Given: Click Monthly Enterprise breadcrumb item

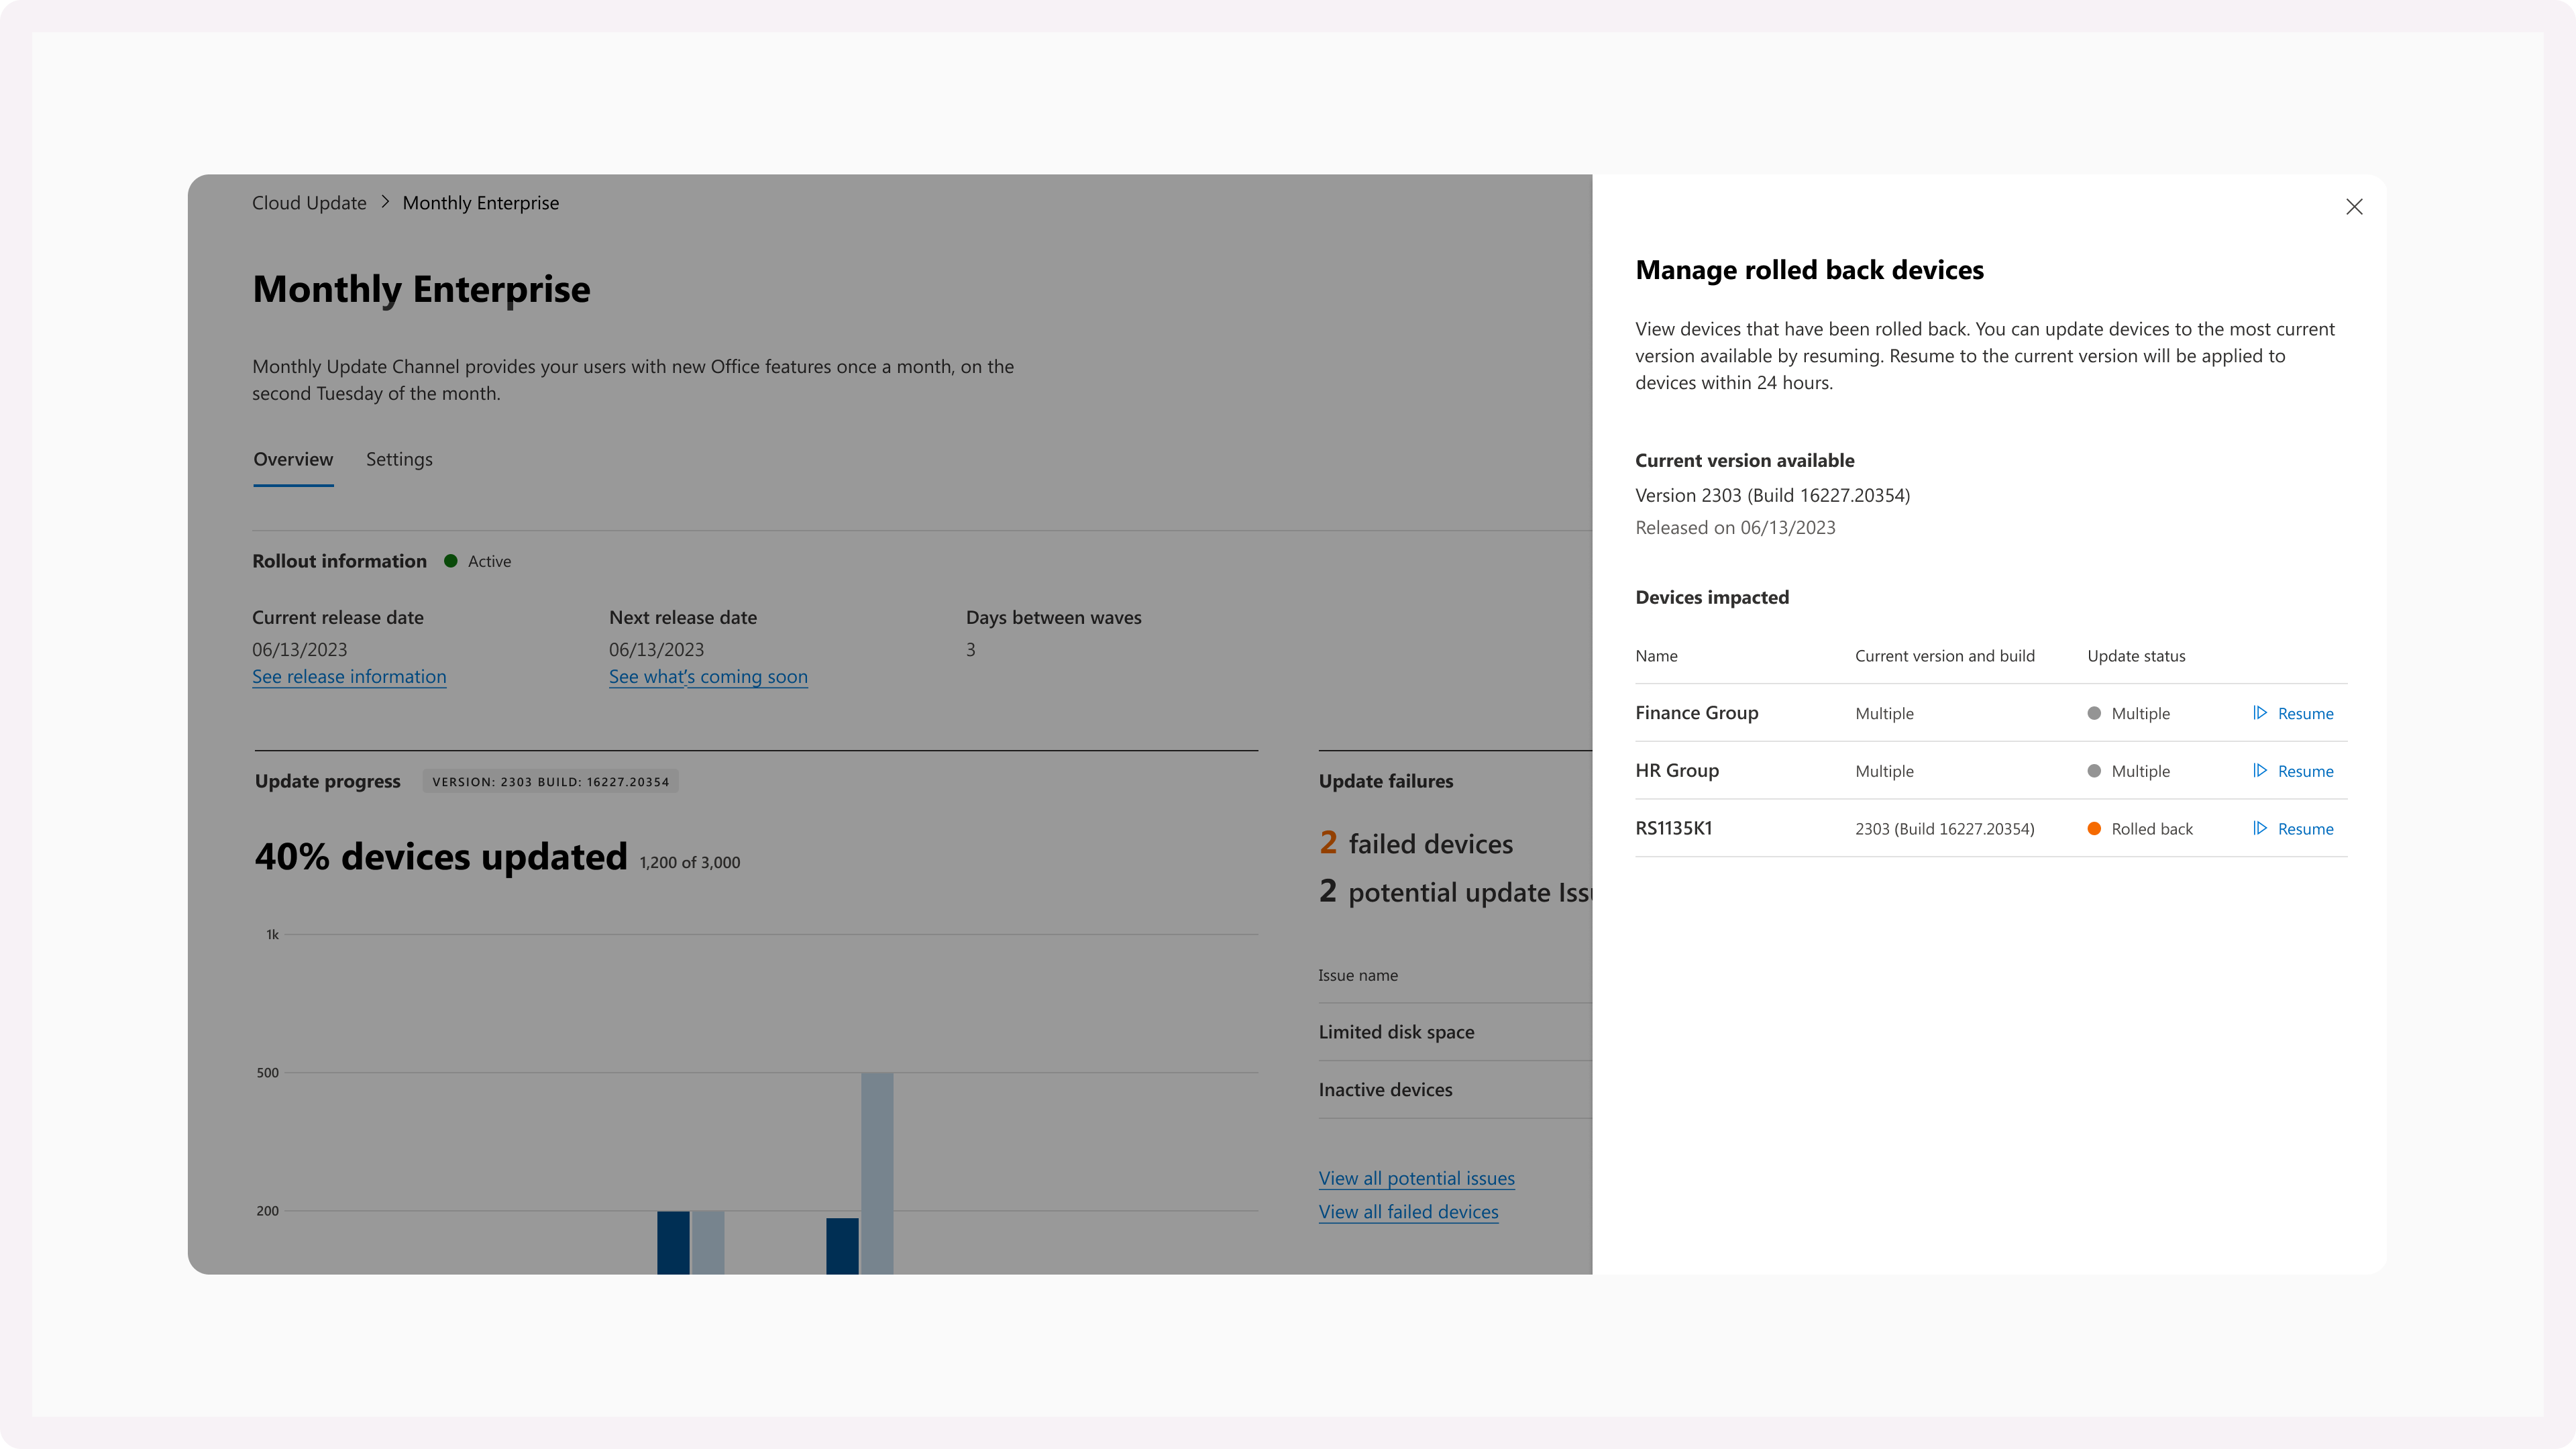Looking at the screenshot, I should coord(481,203).
